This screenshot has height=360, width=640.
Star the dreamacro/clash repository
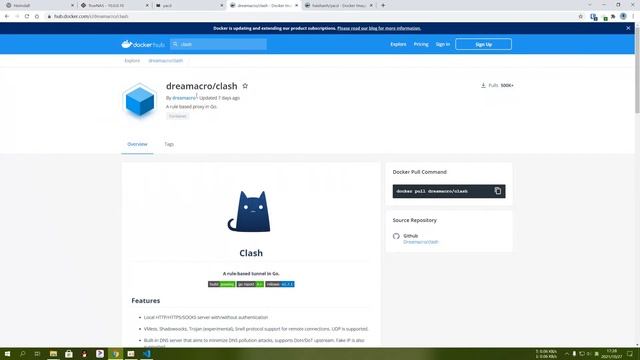pyautogui.click(x=245, y=86)
